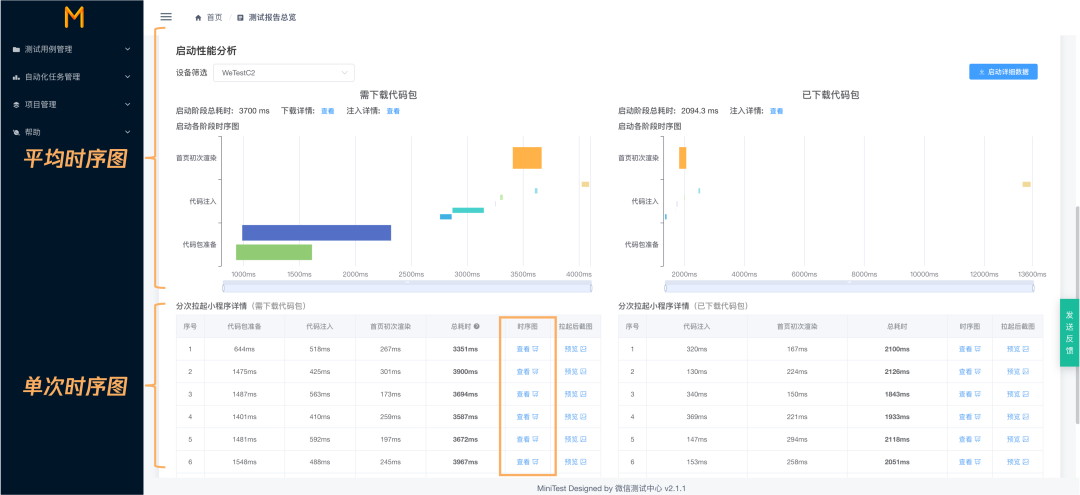Click the MiniTest M logo
The image size is (1080, 495).
tap(74, 17)
